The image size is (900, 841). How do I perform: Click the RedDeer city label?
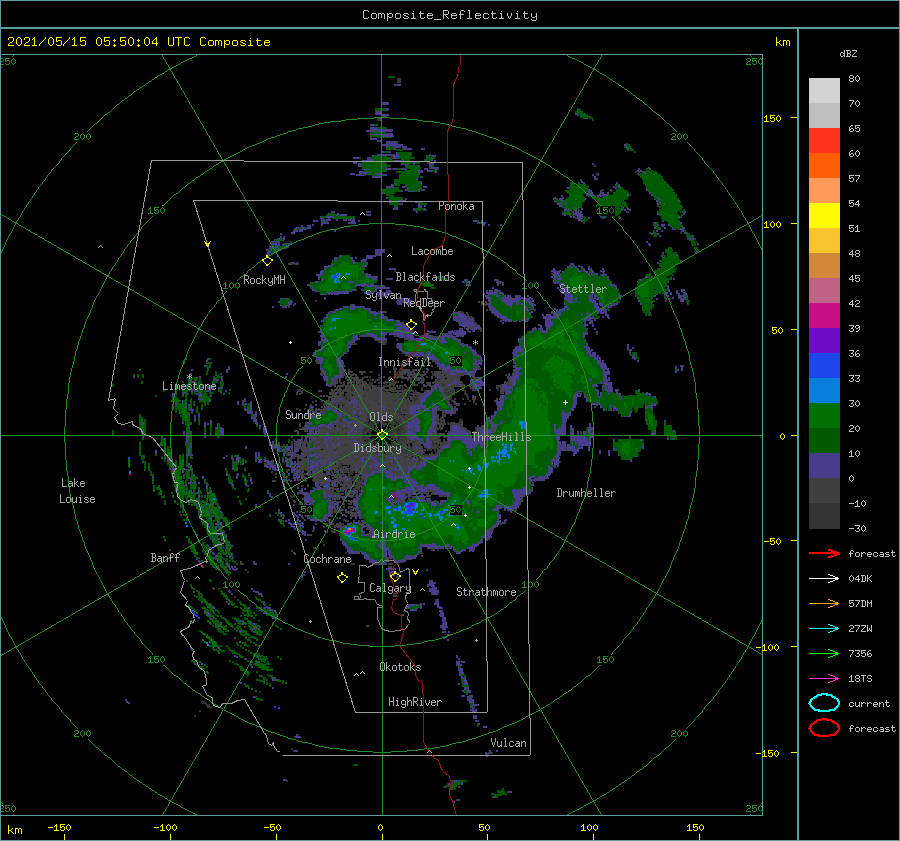[424, 303]
